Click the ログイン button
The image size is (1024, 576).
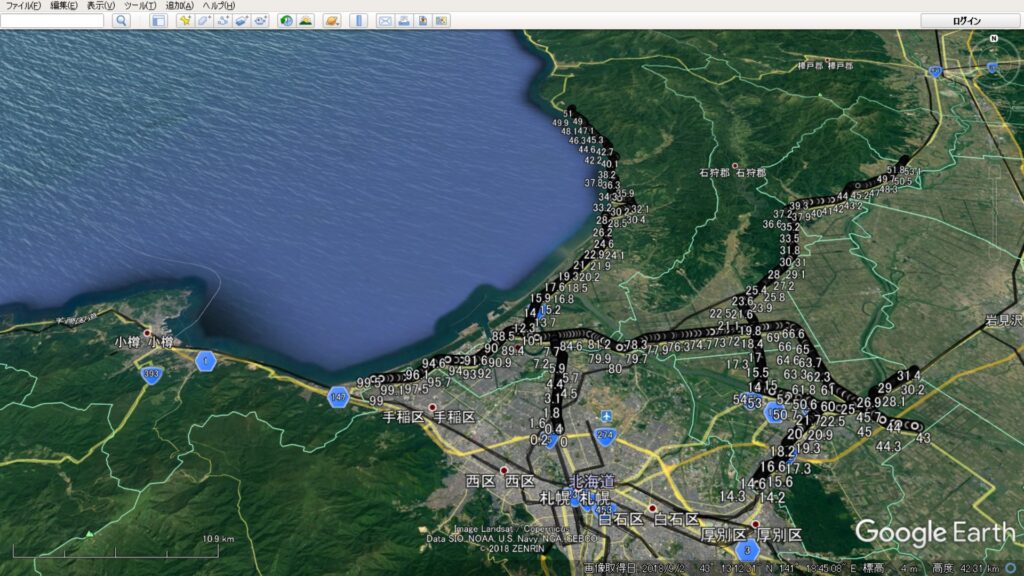click(967, 21)
